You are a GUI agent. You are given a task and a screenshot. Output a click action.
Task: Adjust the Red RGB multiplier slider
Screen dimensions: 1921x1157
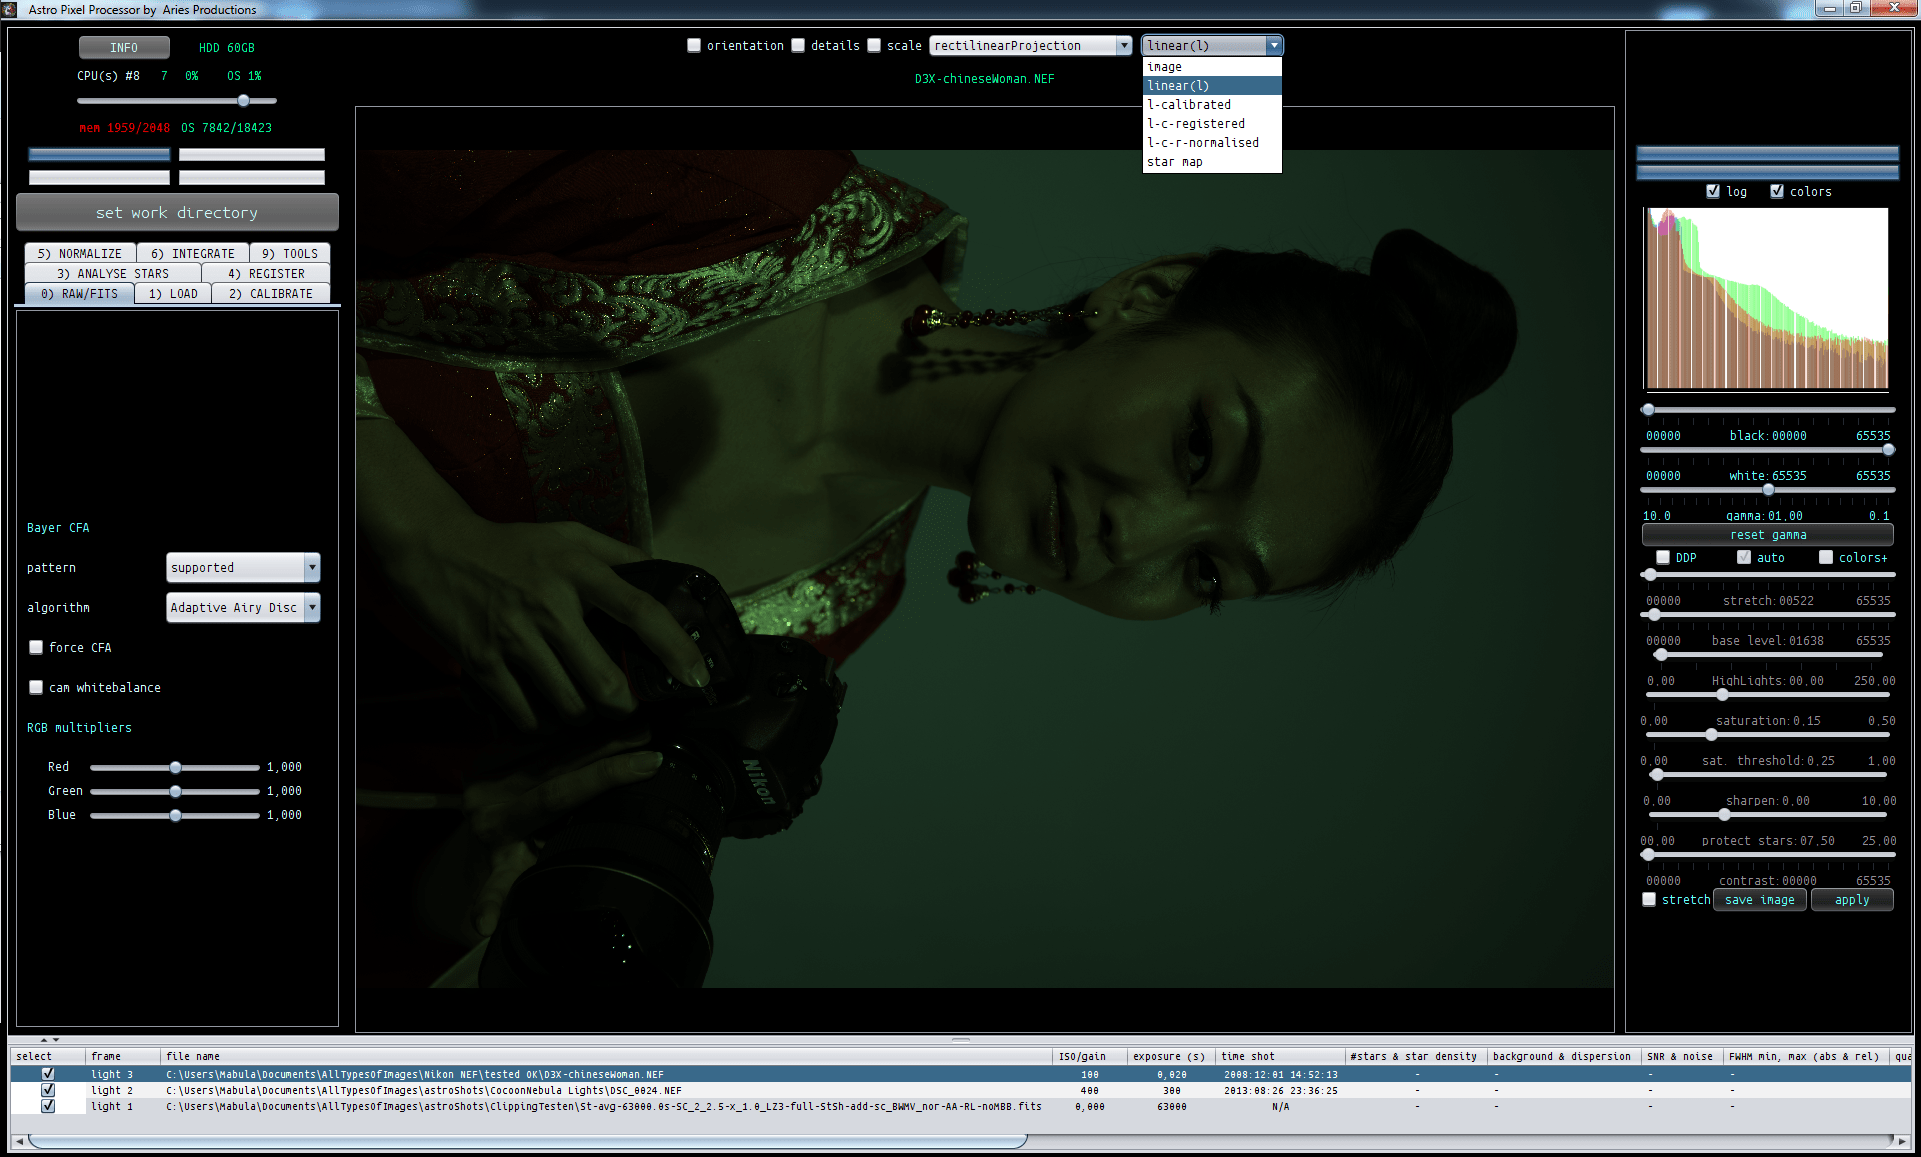(x=176, y=767)
